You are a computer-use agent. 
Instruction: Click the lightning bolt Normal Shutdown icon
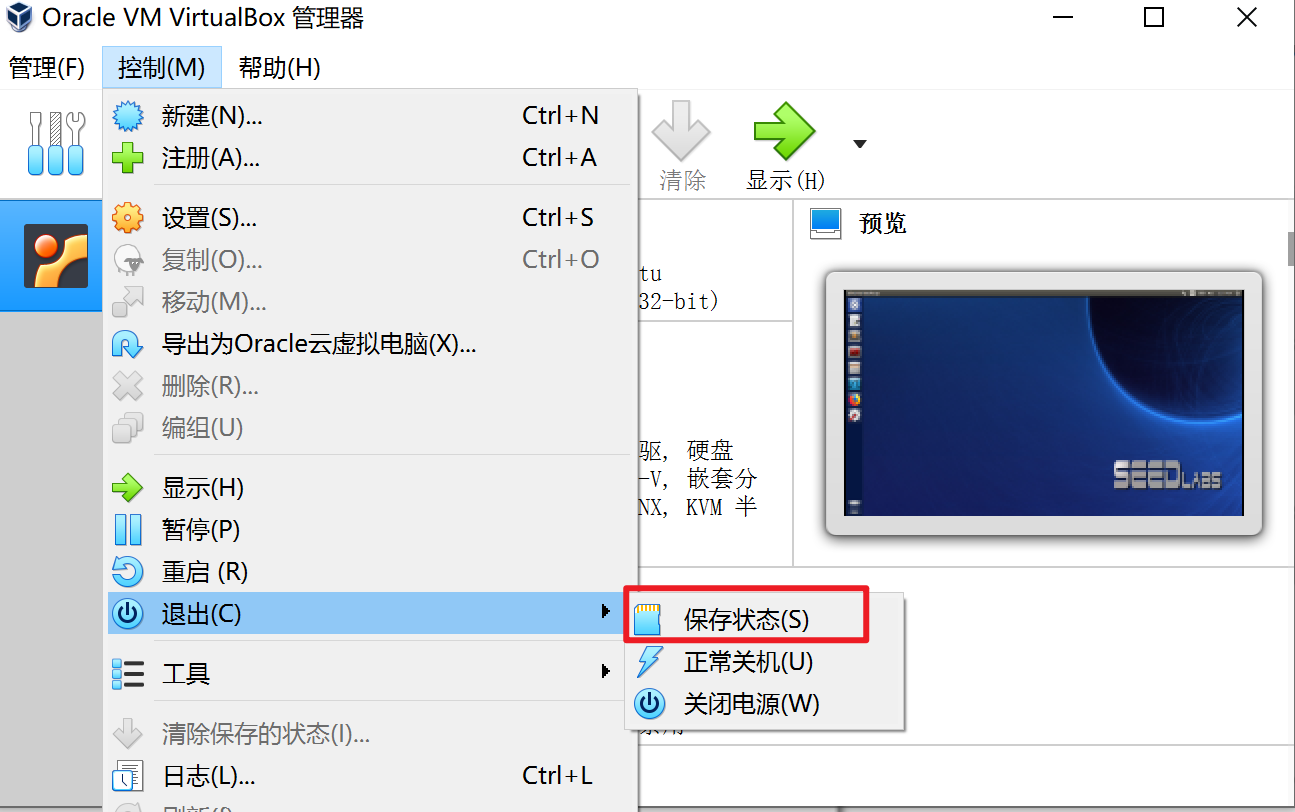pyautogui.click(x=649, y=662)
